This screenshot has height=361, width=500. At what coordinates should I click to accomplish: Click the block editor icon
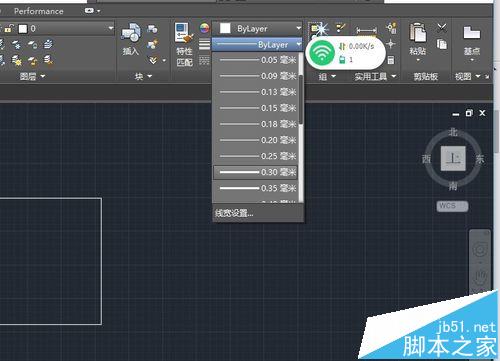[152, 44]
